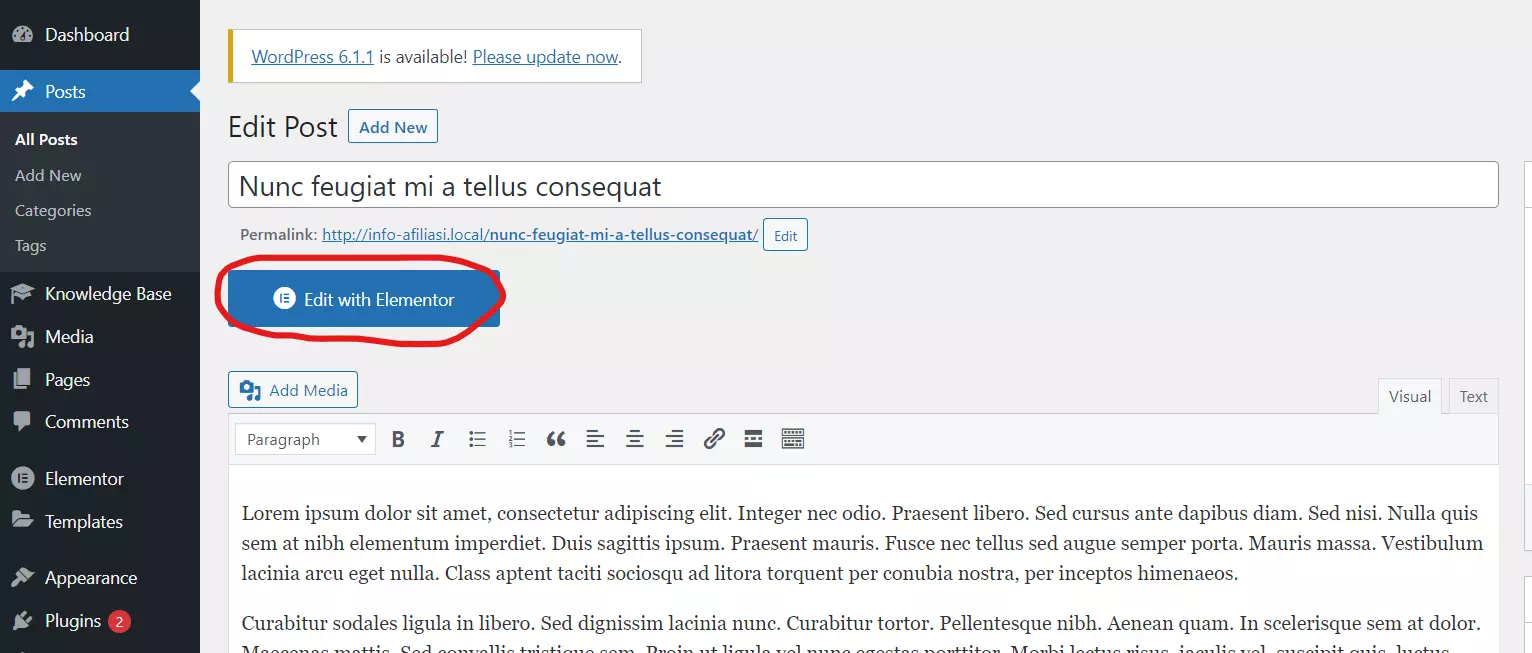Click the Comments speech bubble icon

pos(22,422)
